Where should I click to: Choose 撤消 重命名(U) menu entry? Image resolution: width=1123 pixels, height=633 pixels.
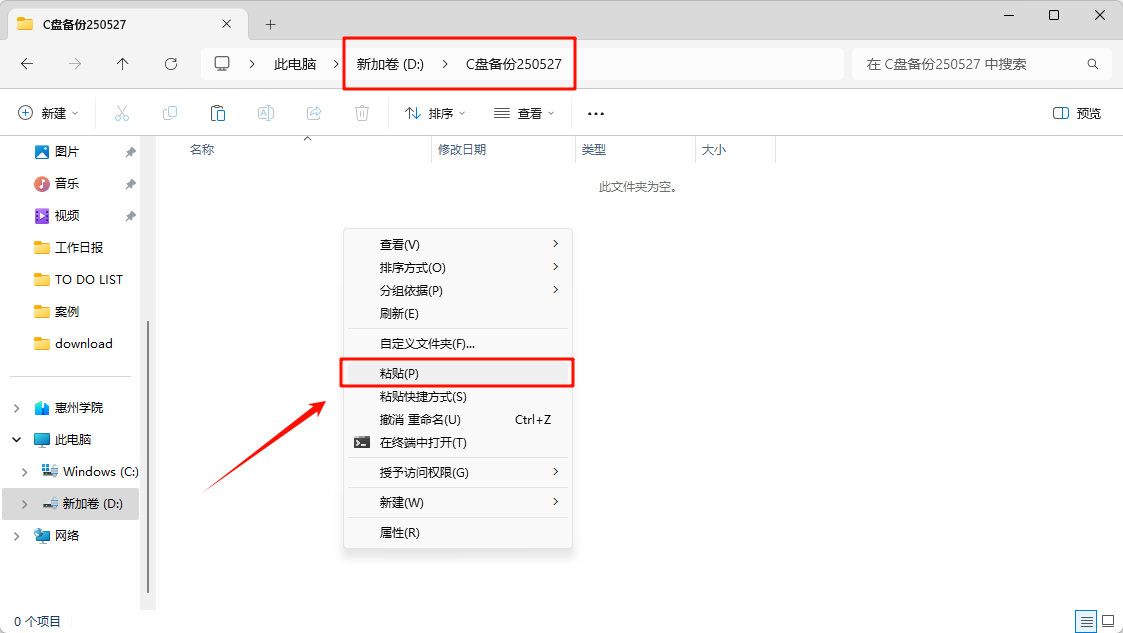[x=458, y=419]
